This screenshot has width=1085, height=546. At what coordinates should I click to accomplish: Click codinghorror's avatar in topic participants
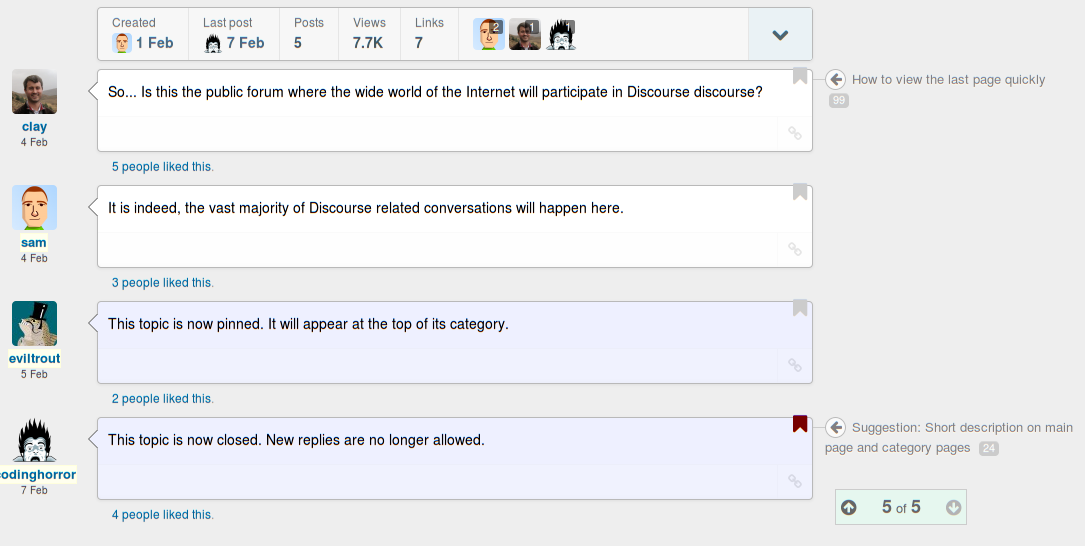(x=561, y=34)
